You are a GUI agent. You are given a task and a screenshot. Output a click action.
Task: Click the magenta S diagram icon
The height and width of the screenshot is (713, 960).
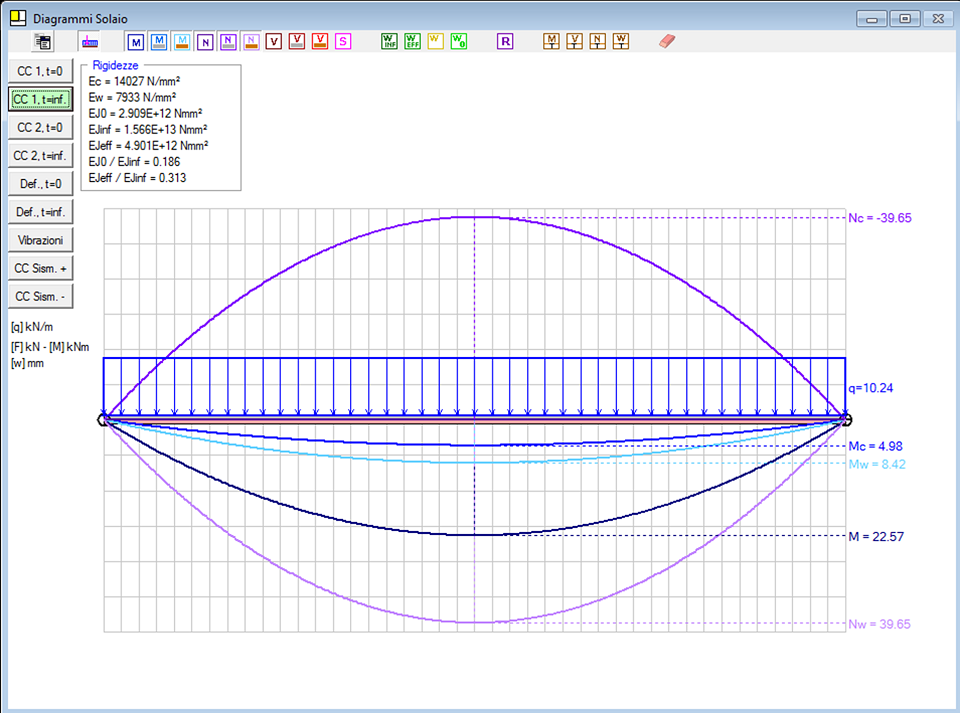click(343, 41)
